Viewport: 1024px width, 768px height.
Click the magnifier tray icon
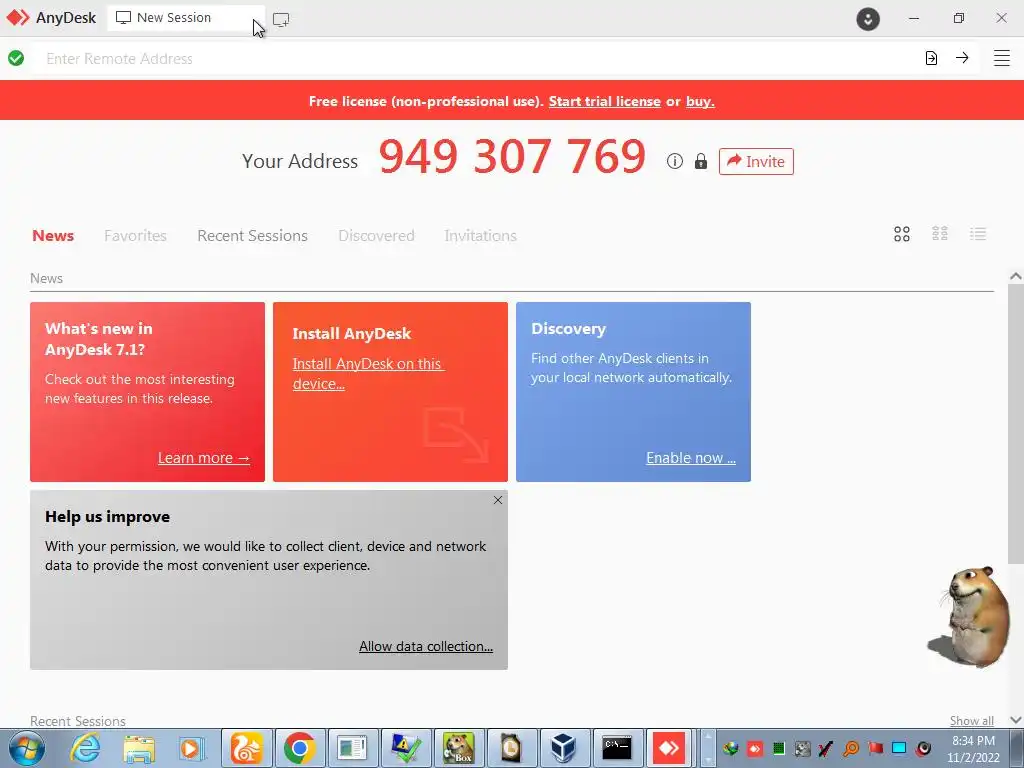pos(851,748)
